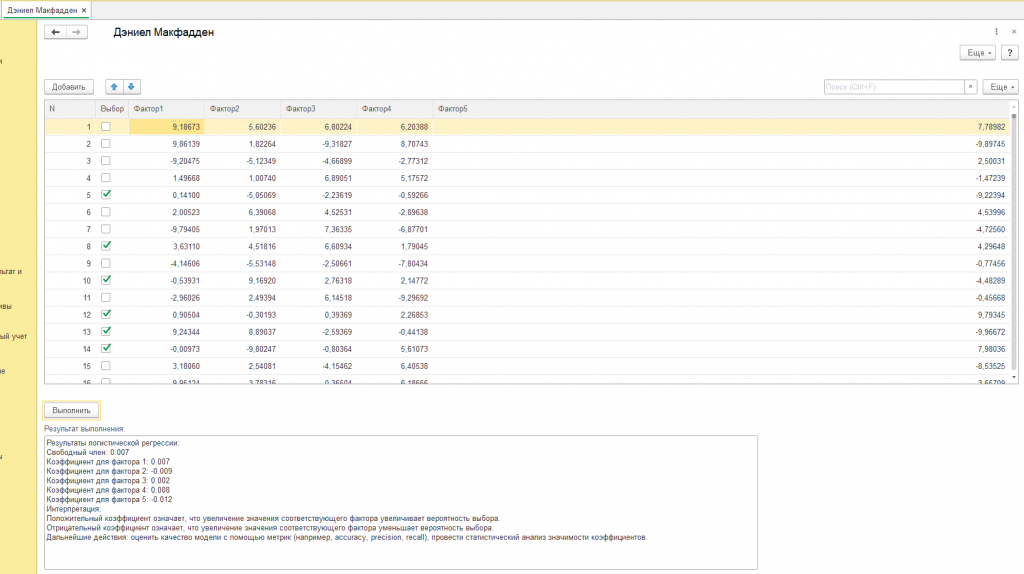Click the line Свободный член: 0.007
This screenshot has height=574, width=1024.
coord(88,452)
